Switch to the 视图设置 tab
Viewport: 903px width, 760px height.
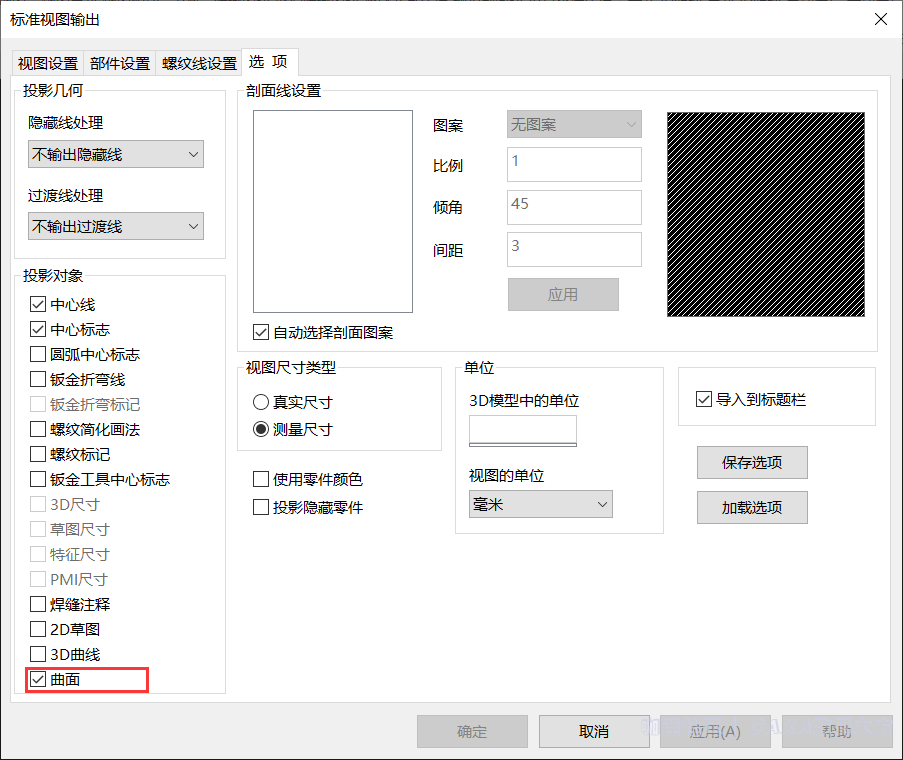[48, 63]
